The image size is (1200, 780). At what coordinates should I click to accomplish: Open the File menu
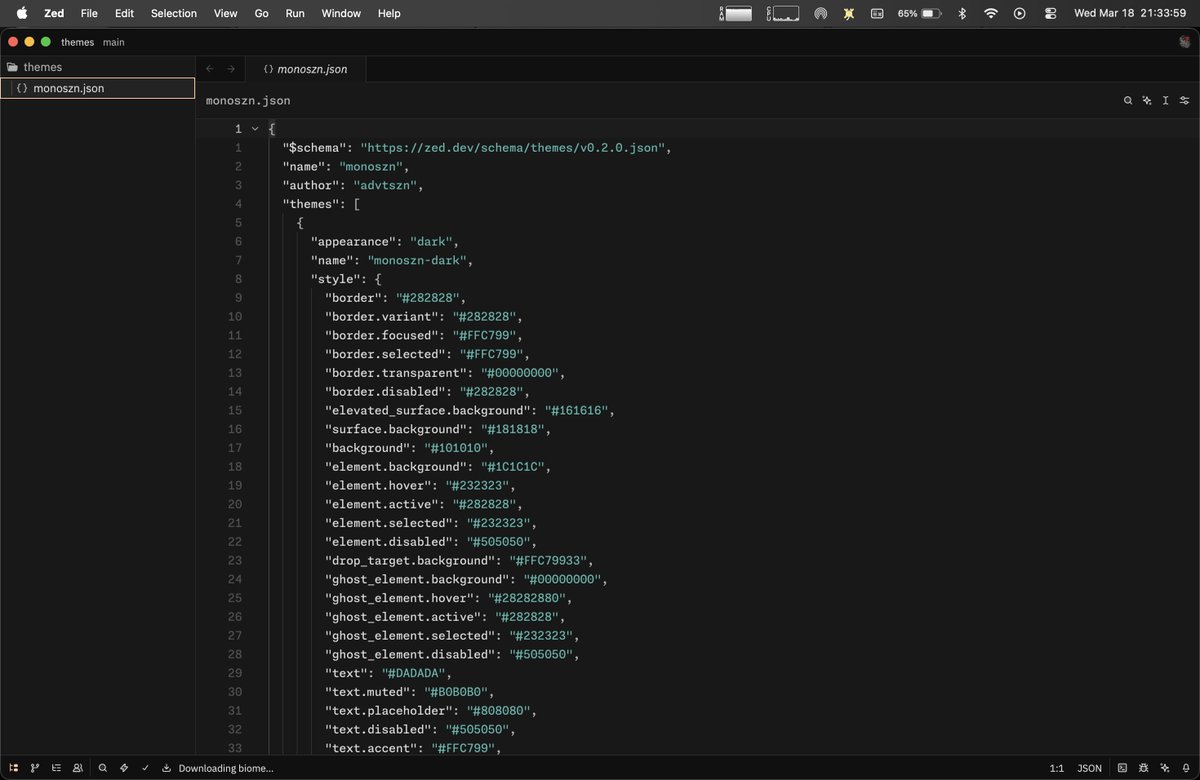89,13
